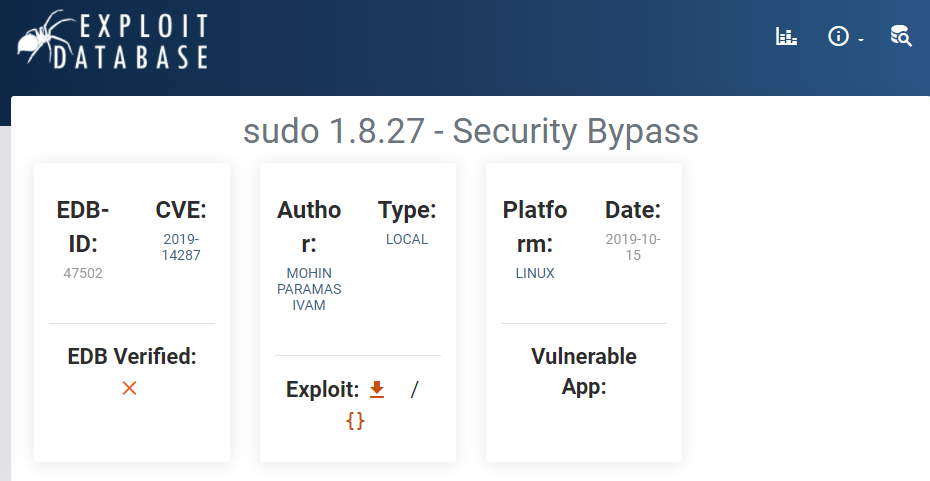The image size is (930, 481).
Task: Click the Vulnerable App label
Action: pyautogui.click(x=584, y=371)
